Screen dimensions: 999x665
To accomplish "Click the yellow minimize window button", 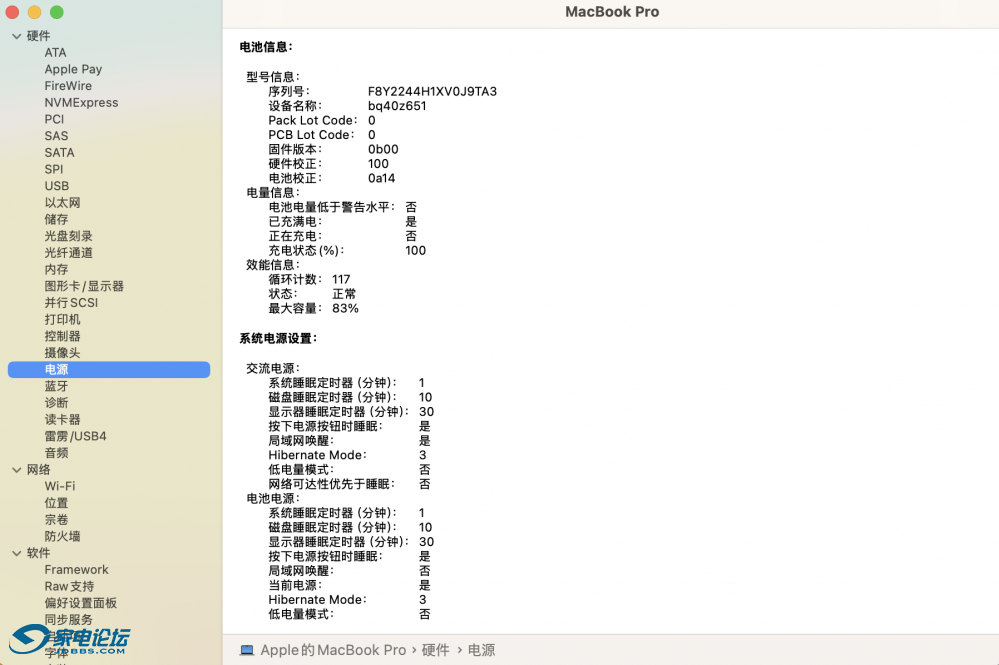I will coord(34,12).
